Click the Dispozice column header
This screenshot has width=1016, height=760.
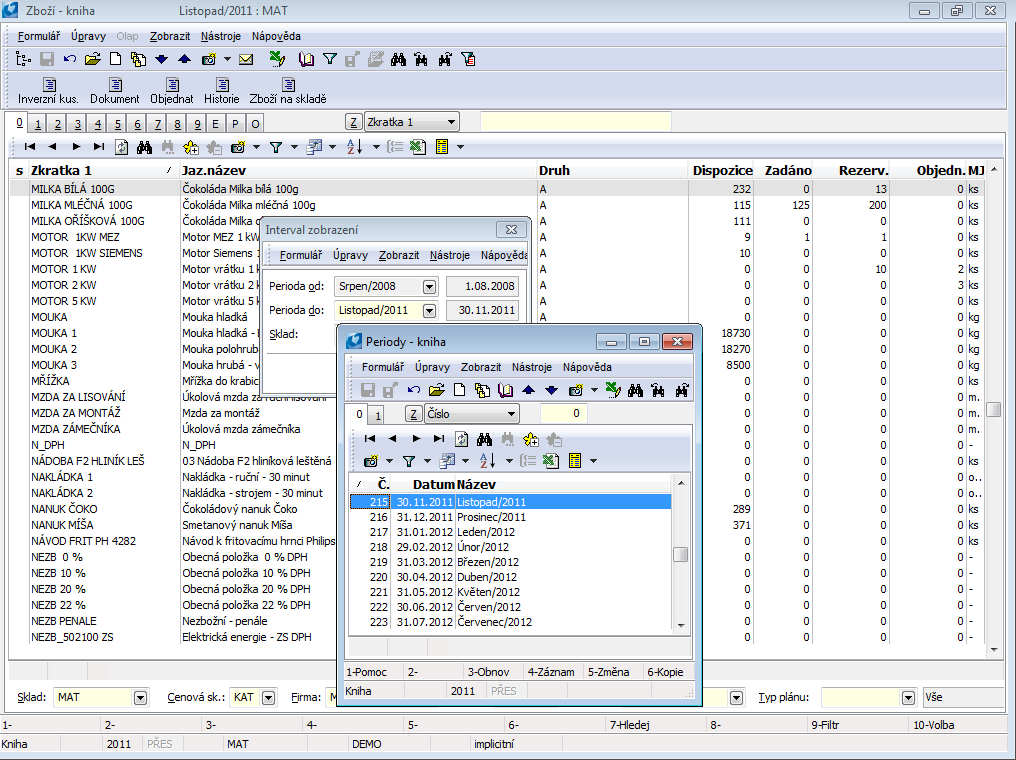[x=721, y=170]
